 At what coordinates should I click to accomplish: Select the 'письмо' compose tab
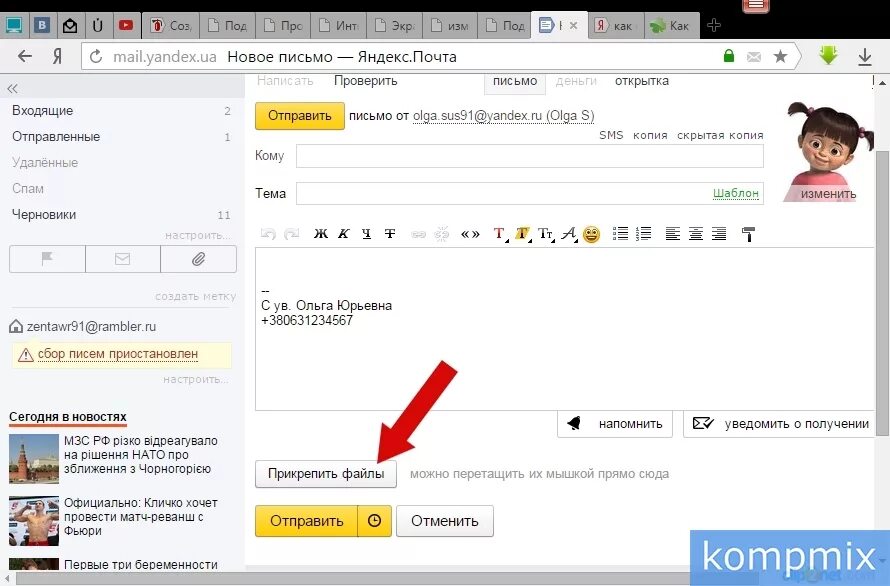tap(515, 81)
